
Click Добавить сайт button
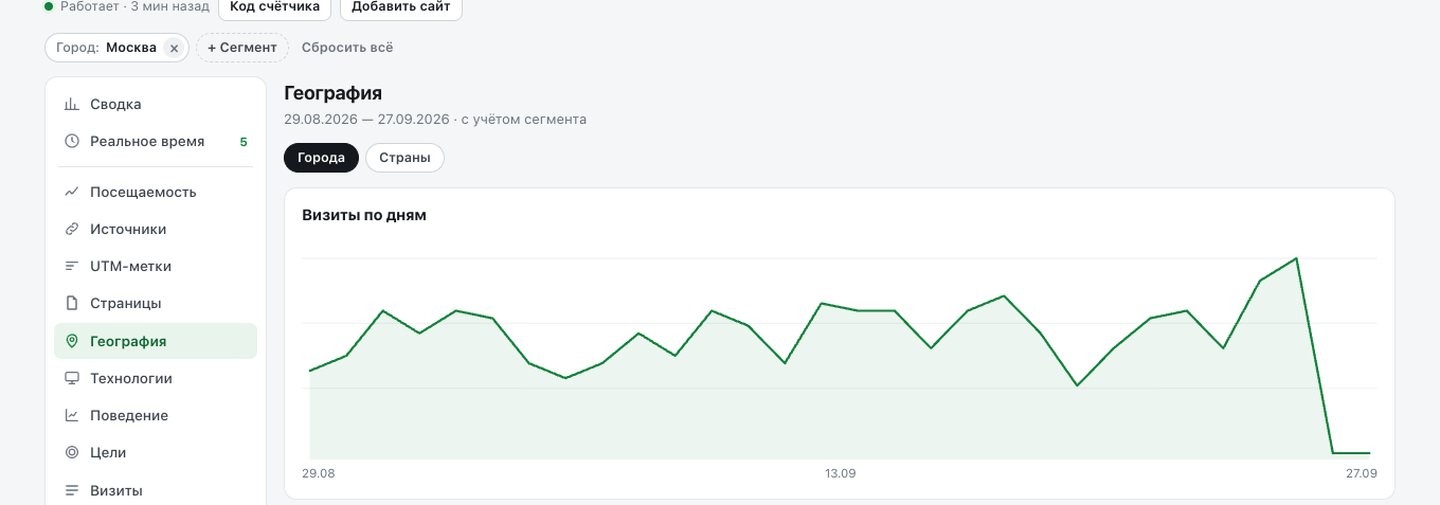click(401, 7)
